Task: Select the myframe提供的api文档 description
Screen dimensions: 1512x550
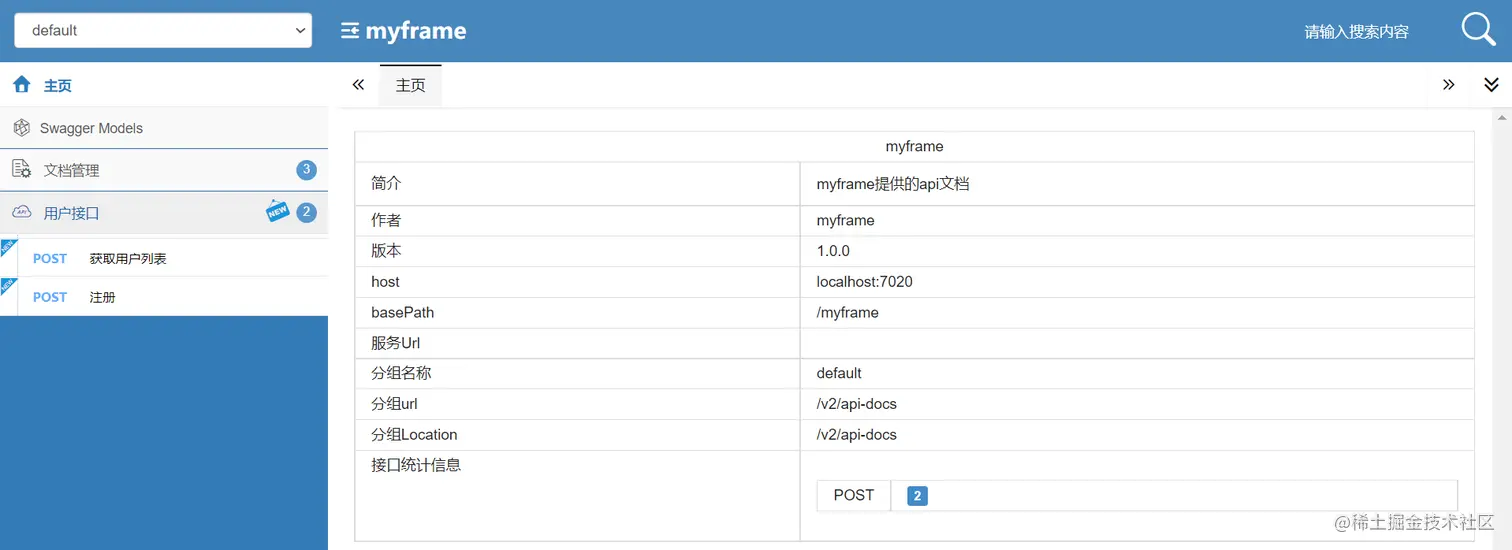Action: tap(893, 184)
